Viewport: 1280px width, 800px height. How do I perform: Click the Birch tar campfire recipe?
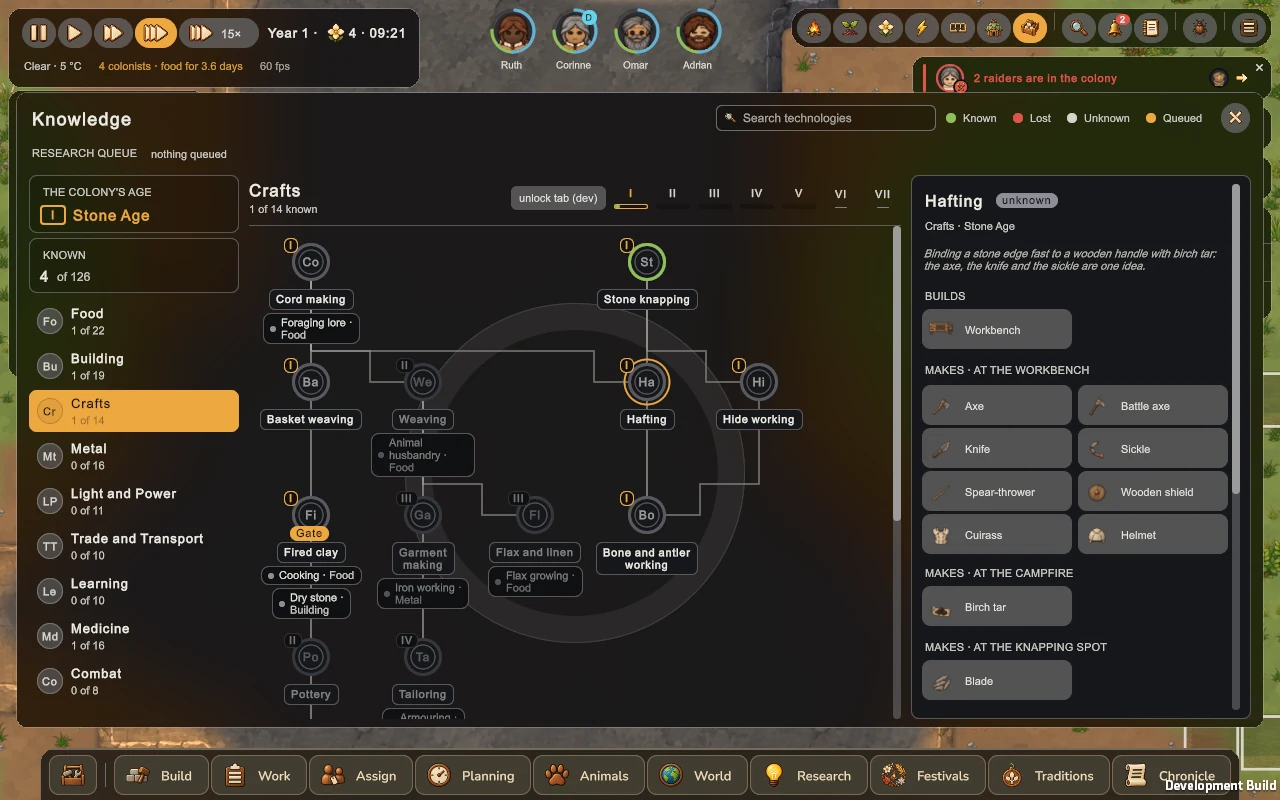tap(997, 607)
